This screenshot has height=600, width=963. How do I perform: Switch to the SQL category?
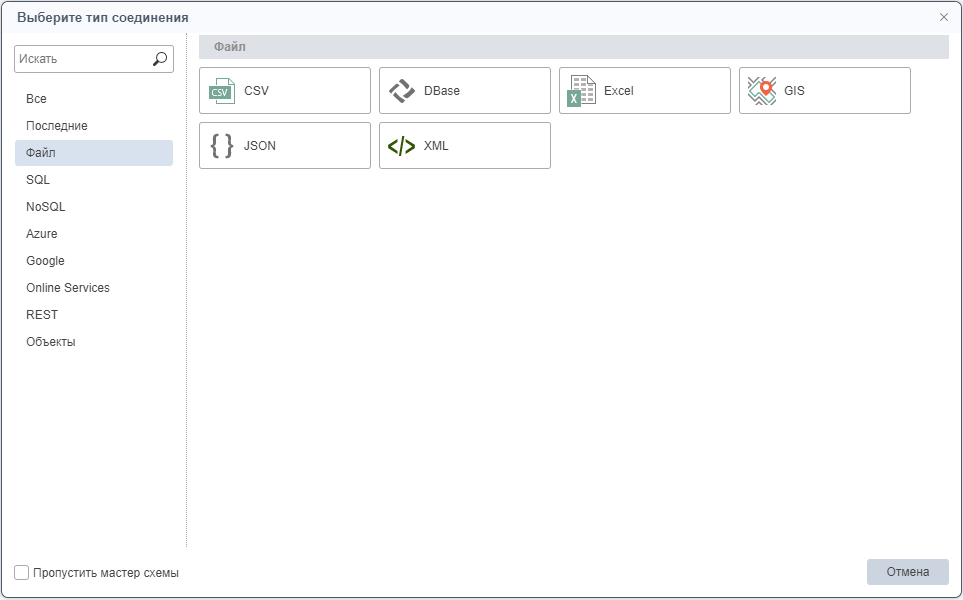[38, 180]
